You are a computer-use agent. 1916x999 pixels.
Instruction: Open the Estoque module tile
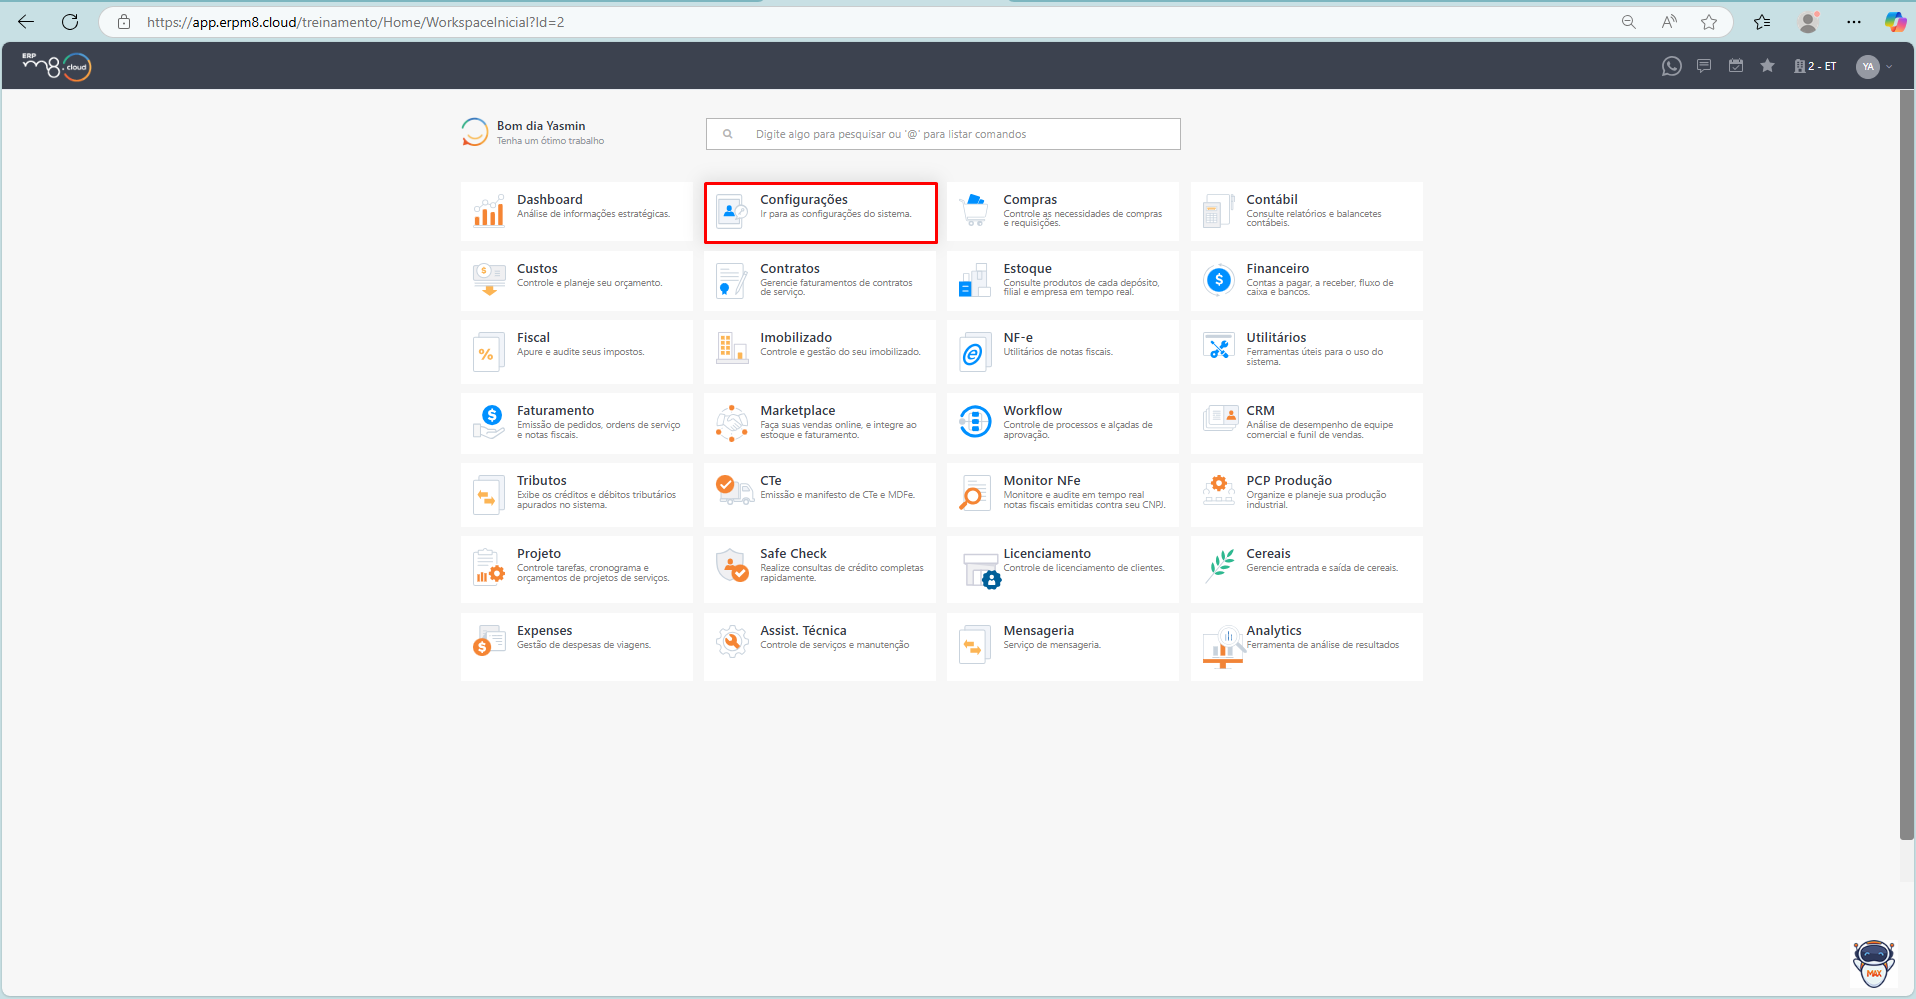point(1062,280)
